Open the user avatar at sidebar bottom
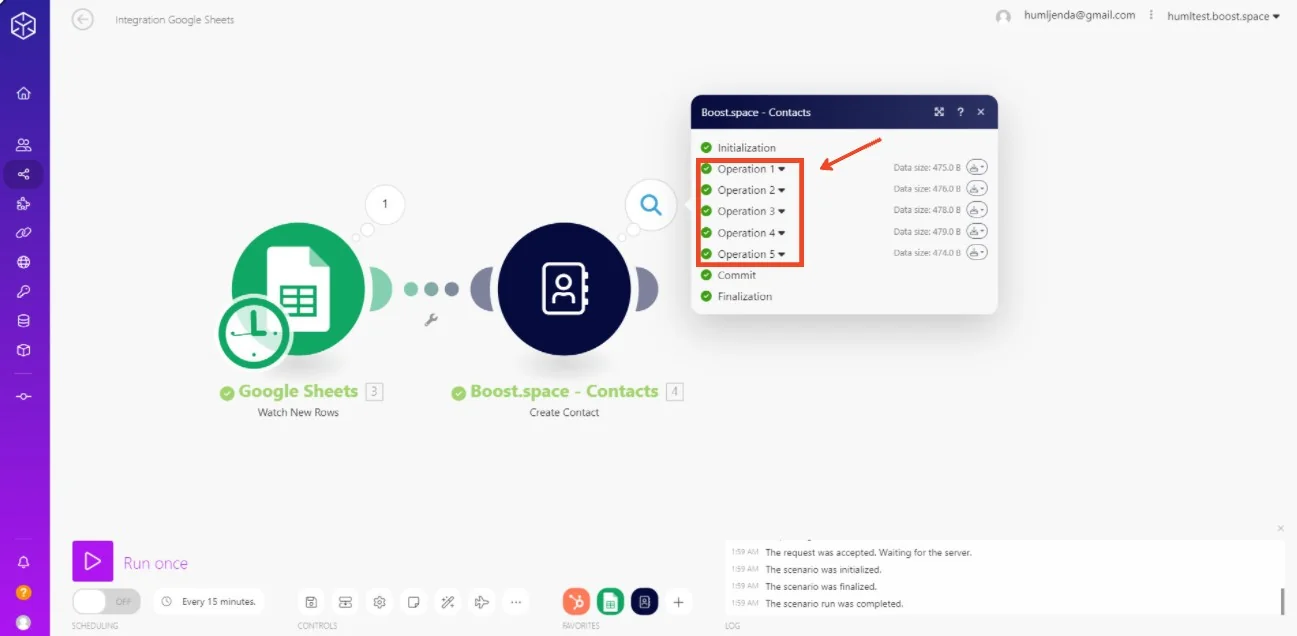1297x636 pixels. click(x=24, y=622)
